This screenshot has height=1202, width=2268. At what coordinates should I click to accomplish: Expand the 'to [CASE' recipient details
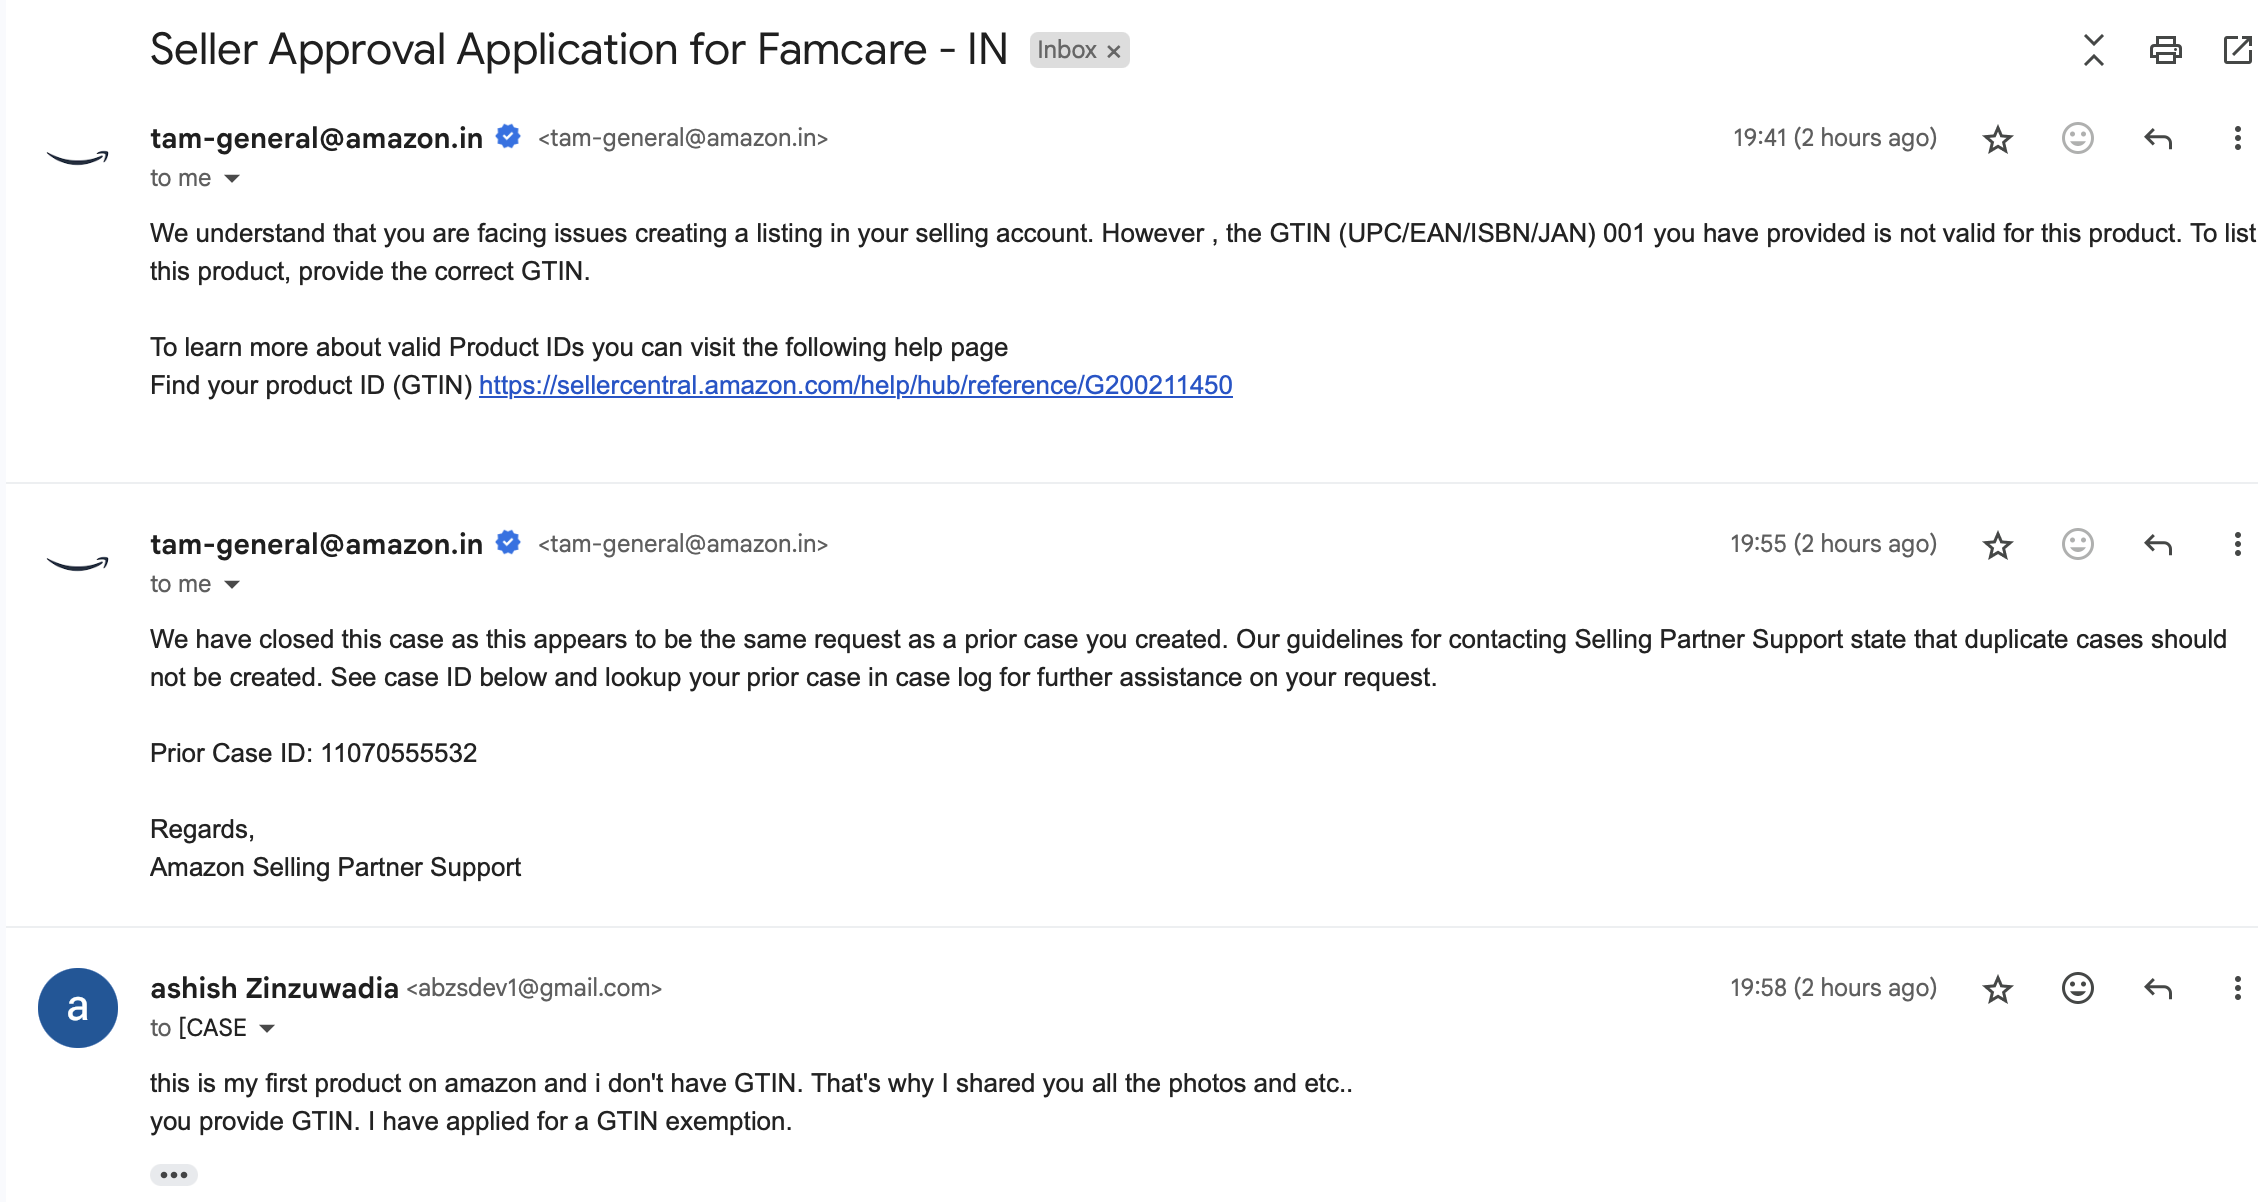[267, 1029]
